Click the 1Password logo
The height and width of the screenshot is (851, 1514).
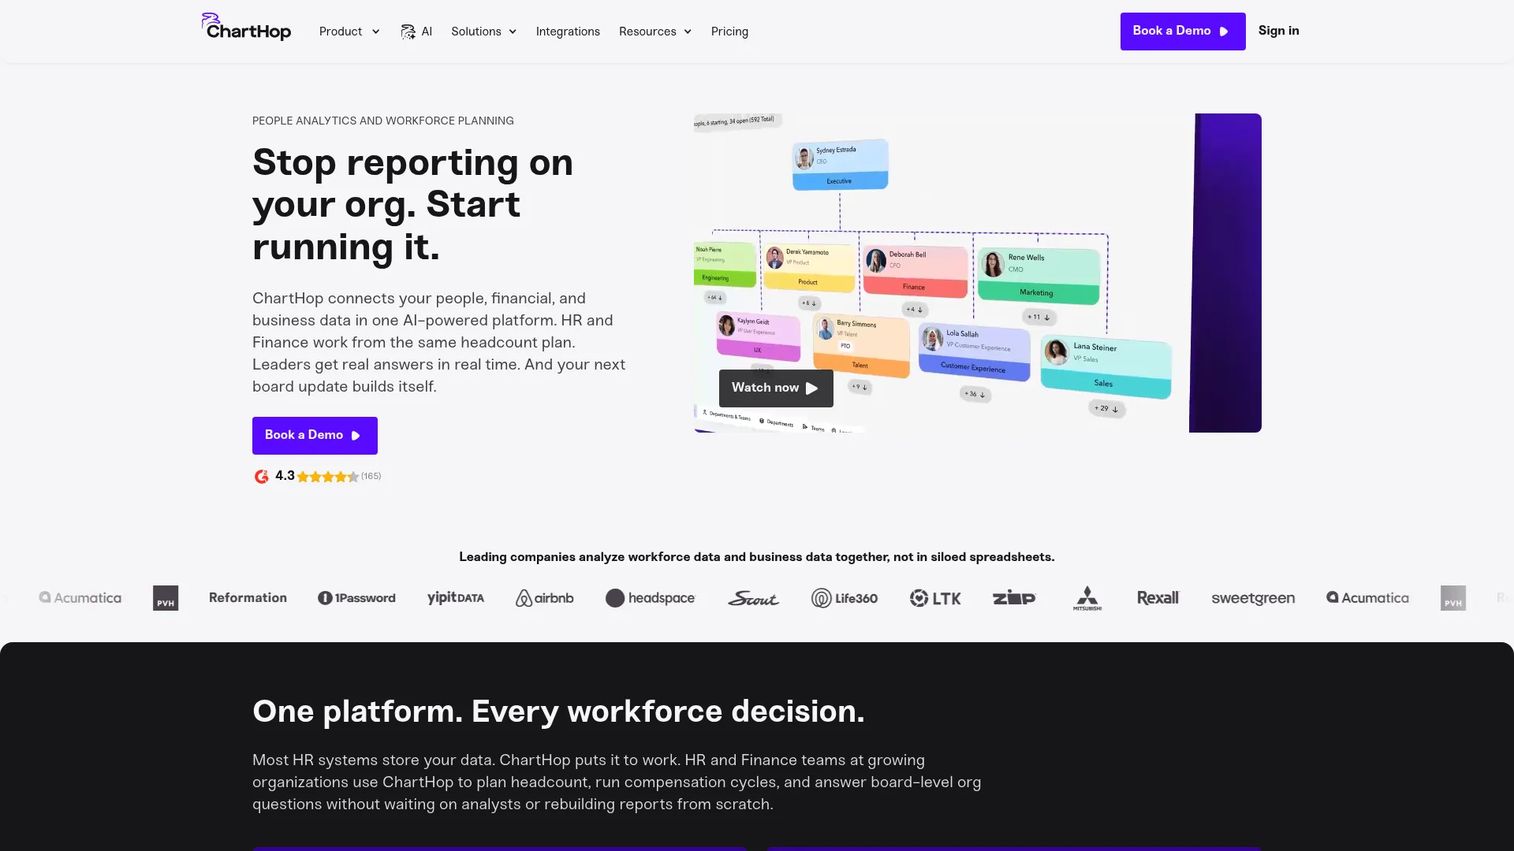click(x=357, y=598)
